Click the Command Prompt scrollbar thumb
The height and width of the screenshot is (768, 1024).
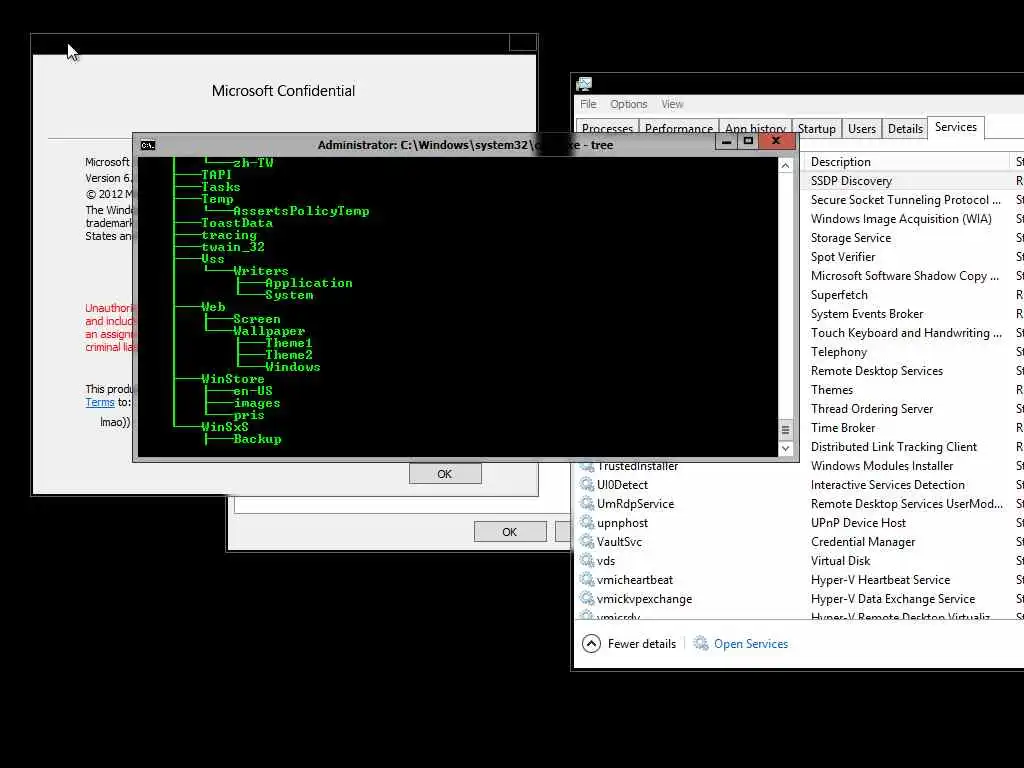pyautogui.click(x=786, y=430)
